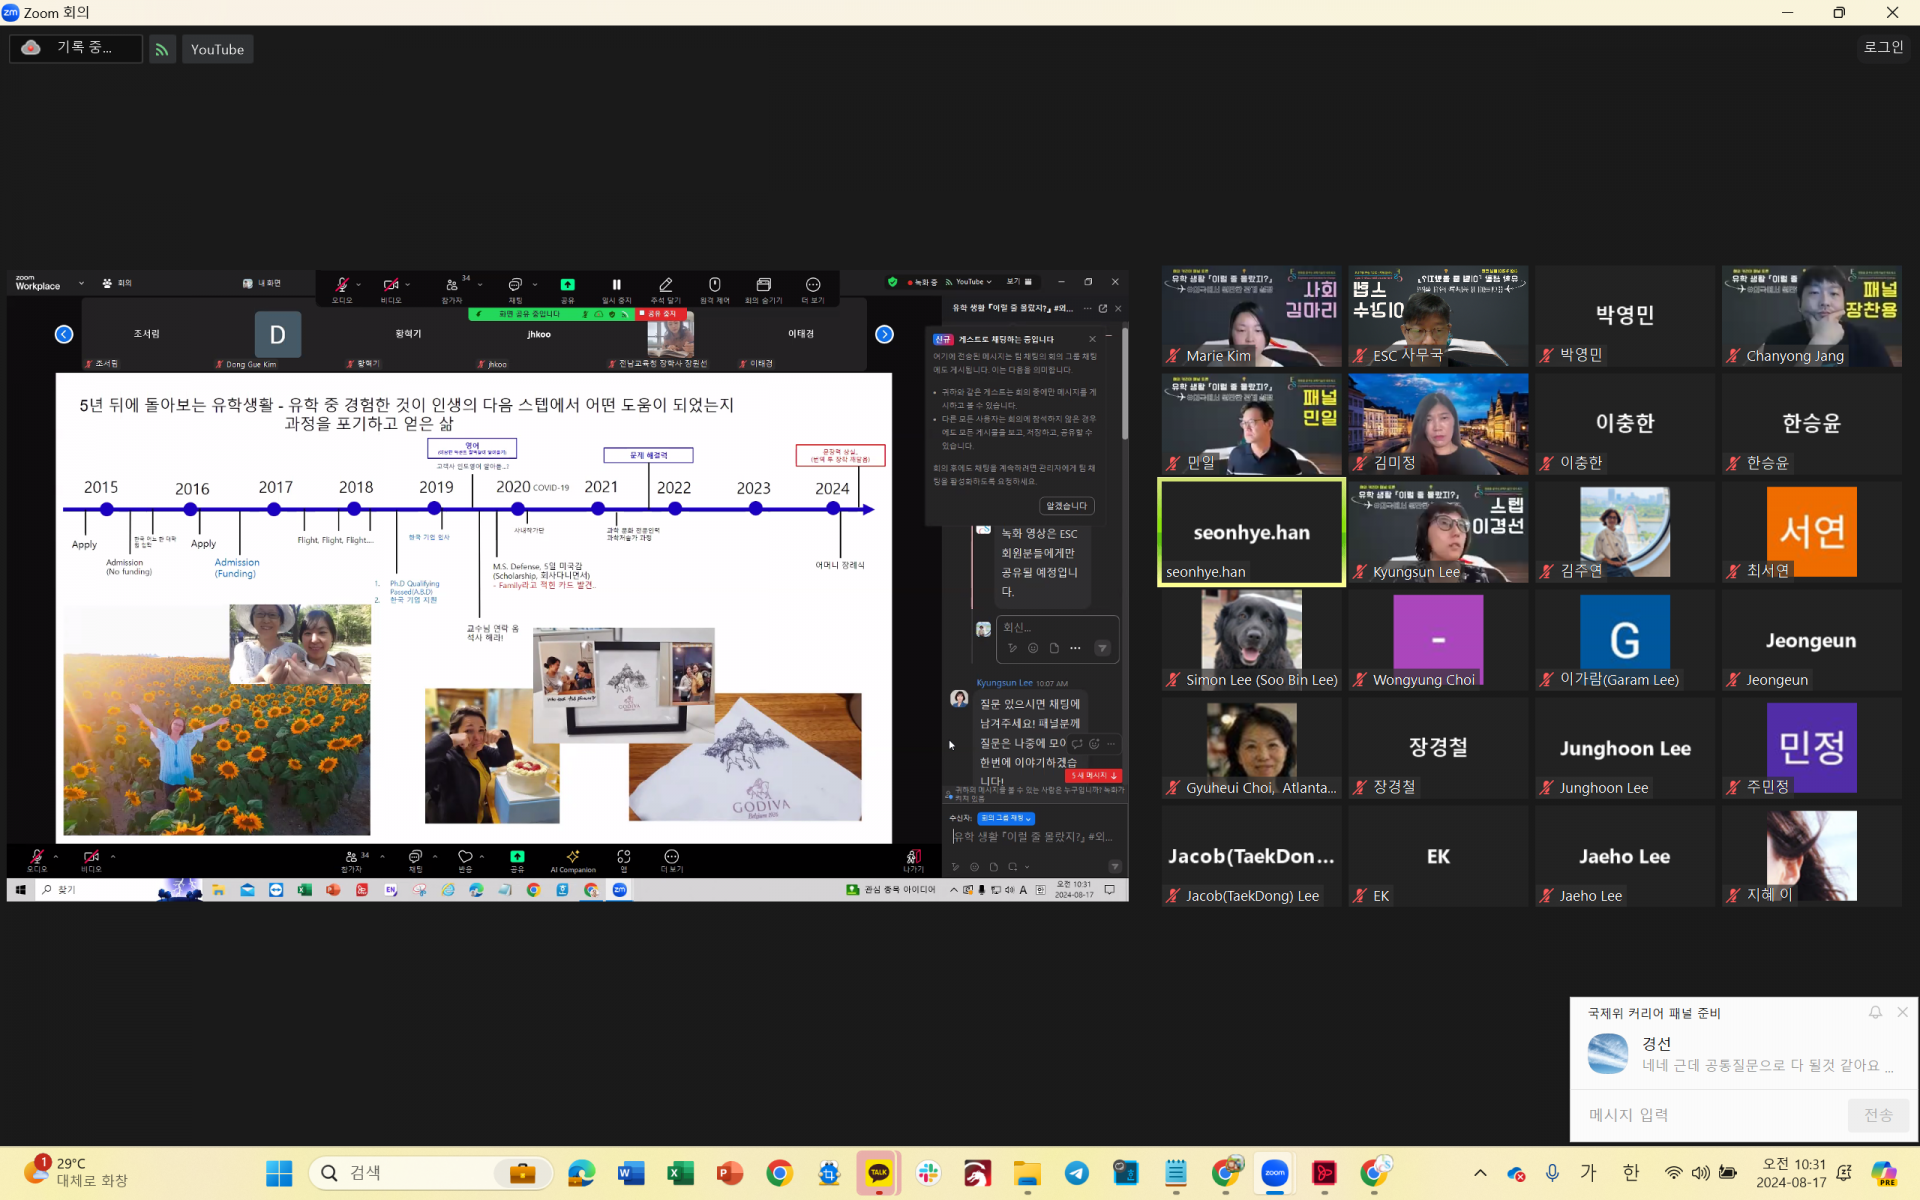
Task: Pause the screen share with pause icon
Action: tap(616, 285)
